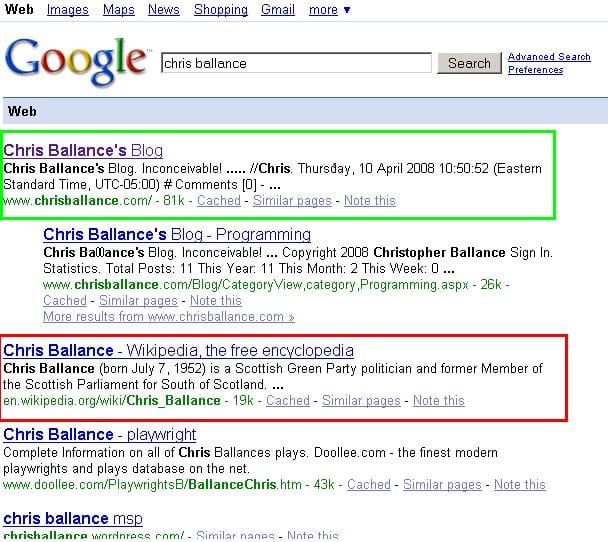Open Cached link for Programming.aspx result

(x=65, y=300)
